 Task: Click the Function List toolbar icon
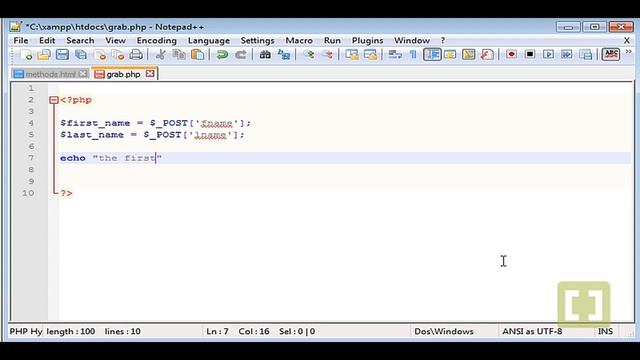(487, 55)
